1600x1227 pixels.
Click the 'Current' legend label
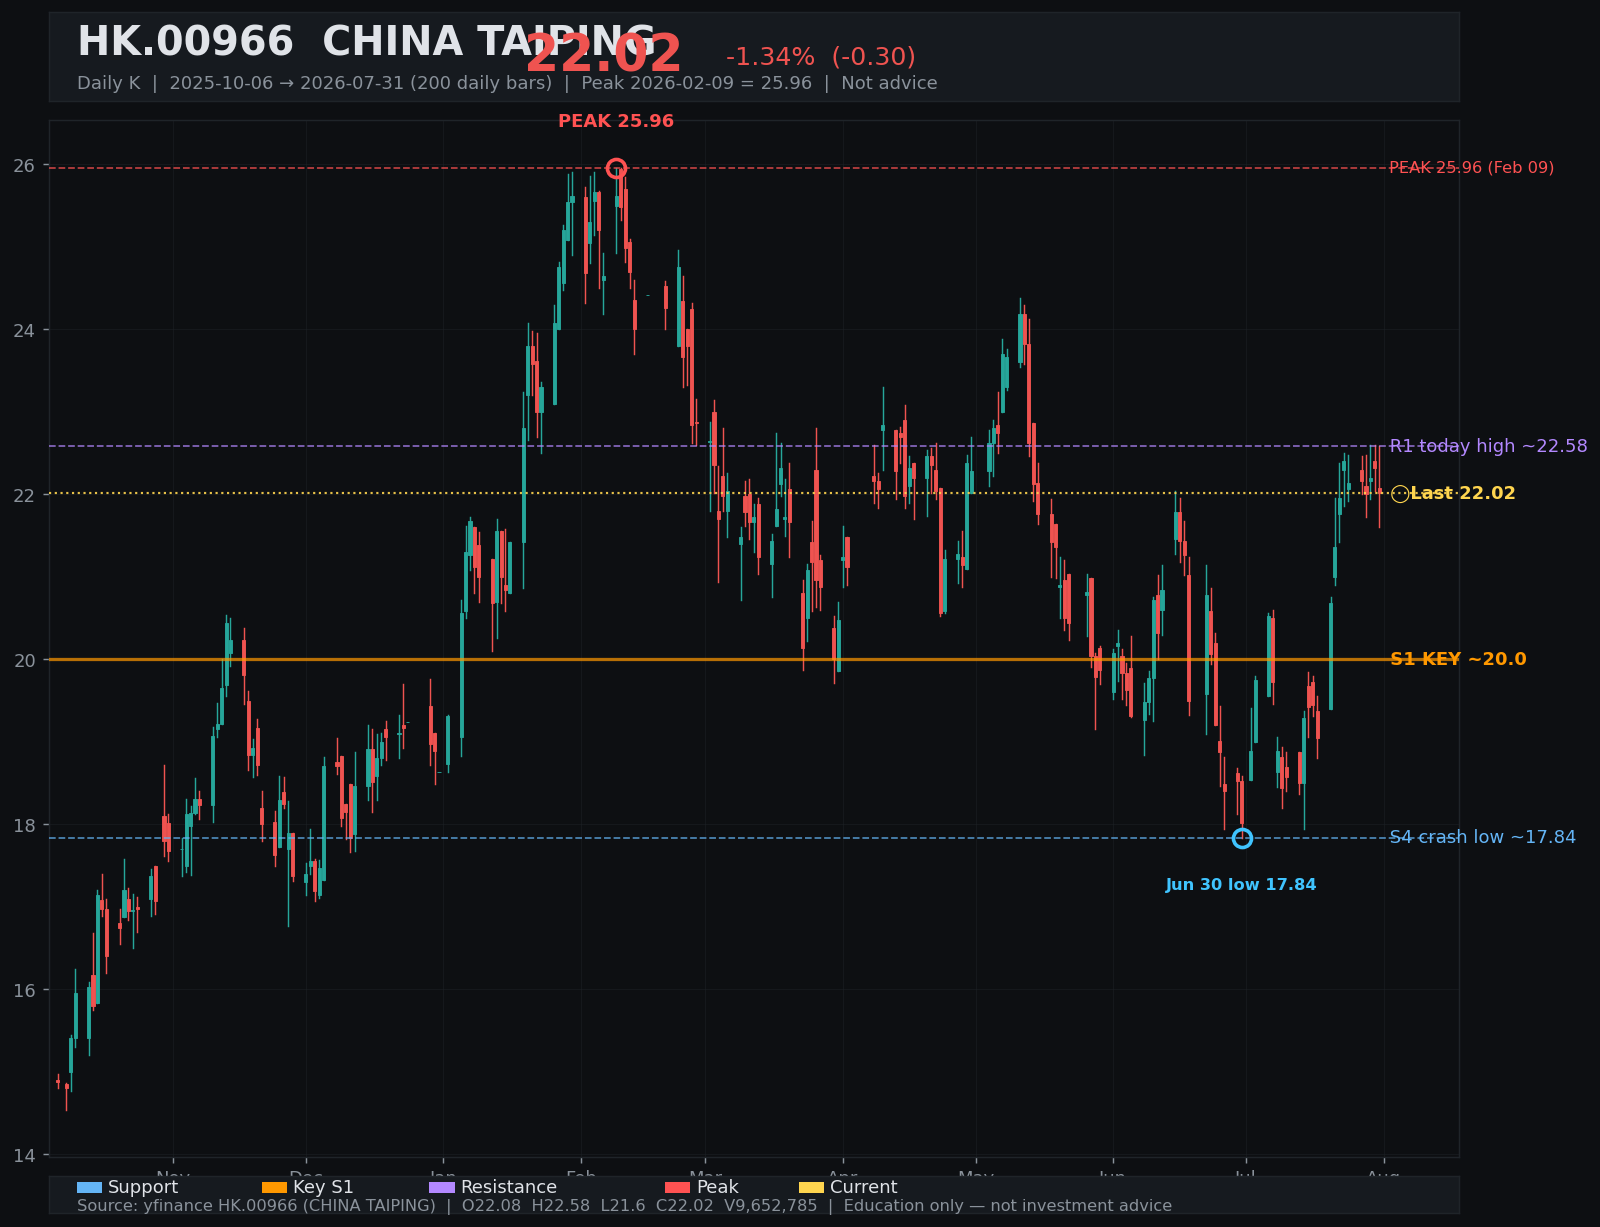864,1188
